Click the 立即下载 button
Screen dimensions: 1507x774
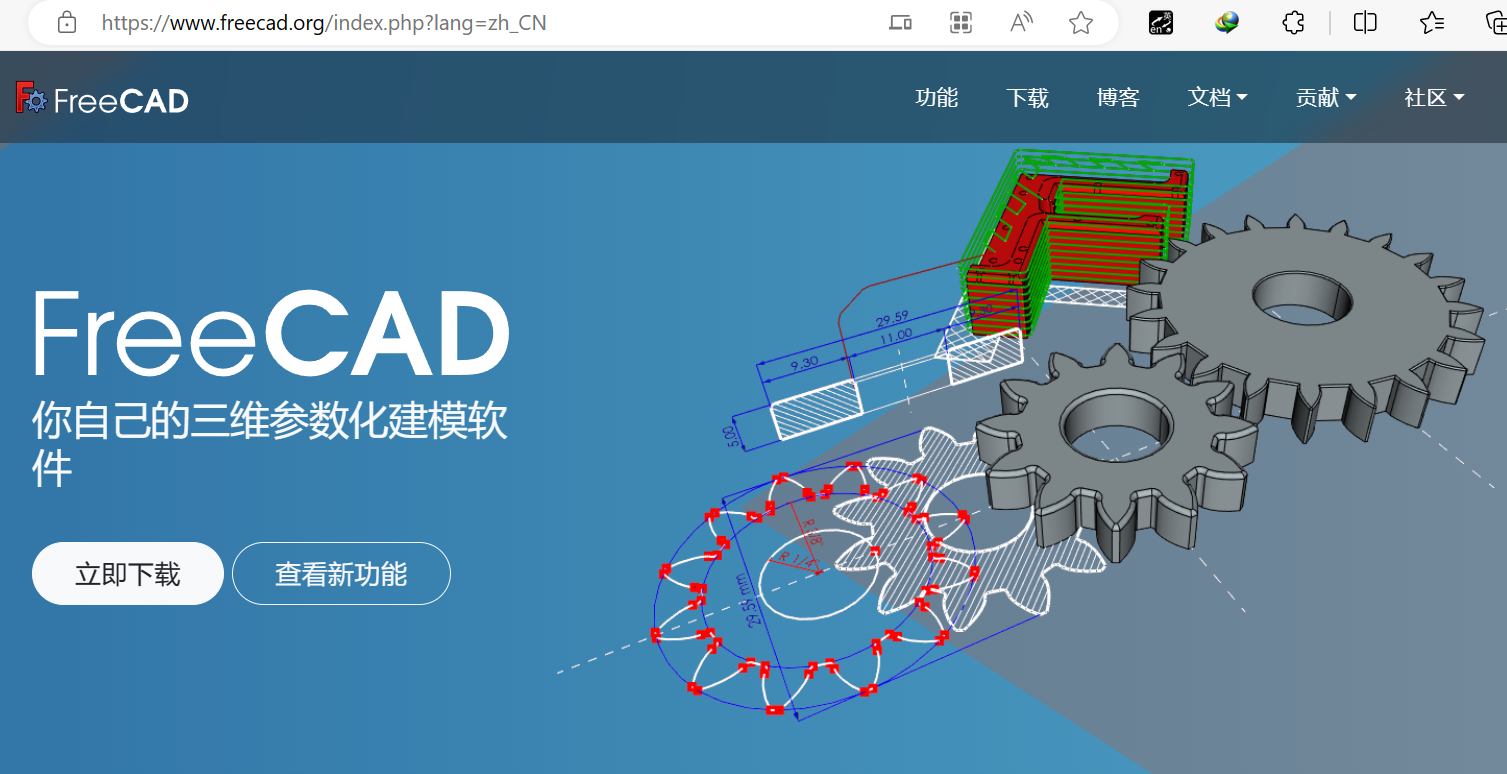[x=127, y=573]
